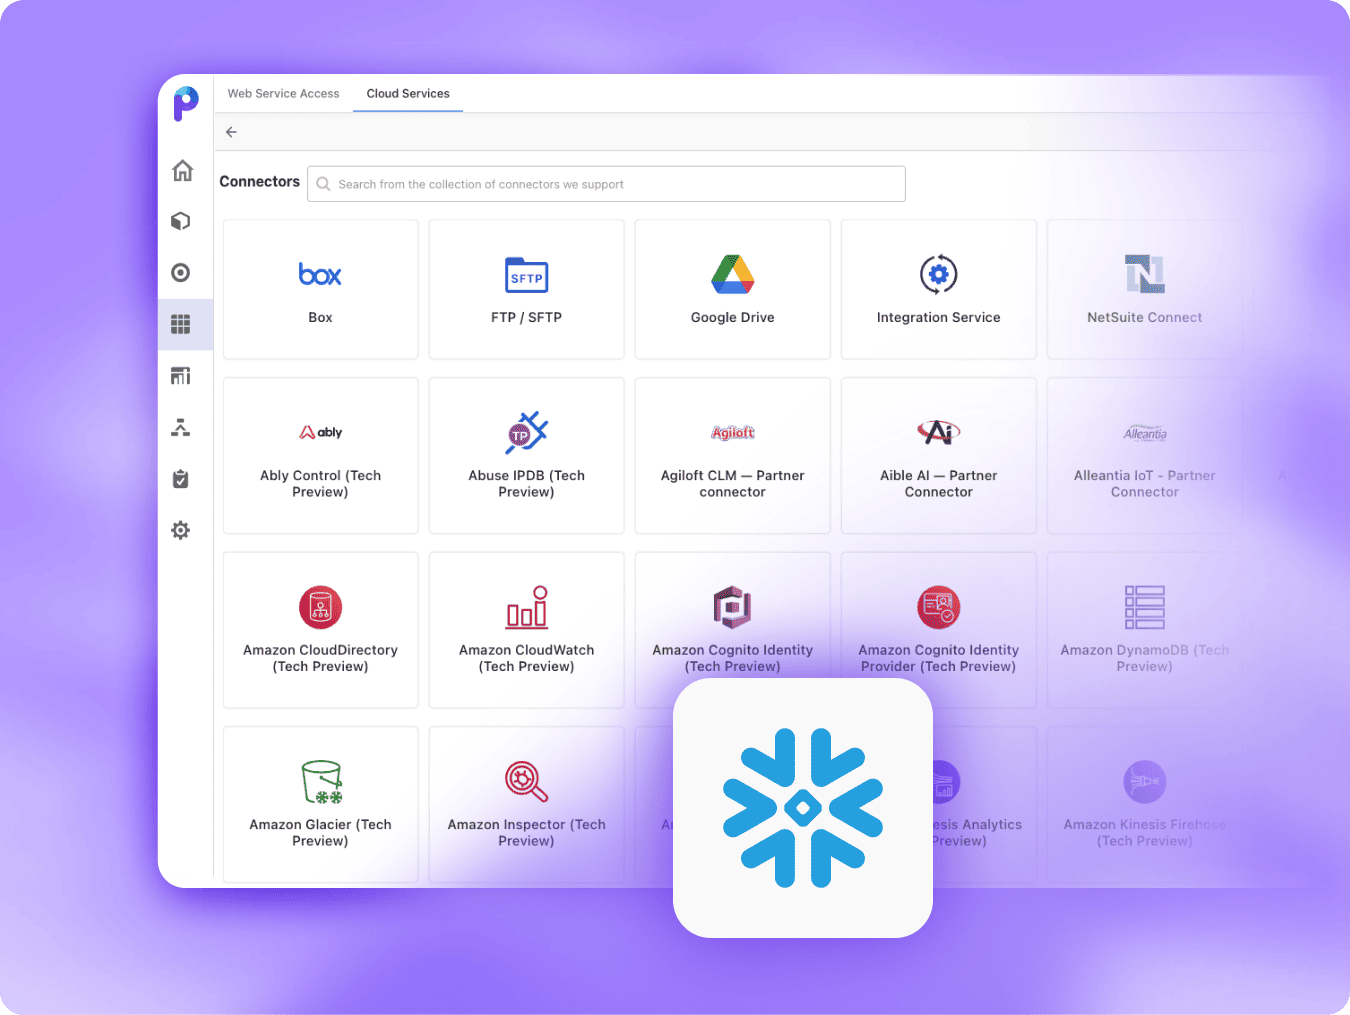1350x1015 pixels.
Task: Click the Amazon Cognito Identity icon
Action: pyautogui.click(x=733, y=607)
